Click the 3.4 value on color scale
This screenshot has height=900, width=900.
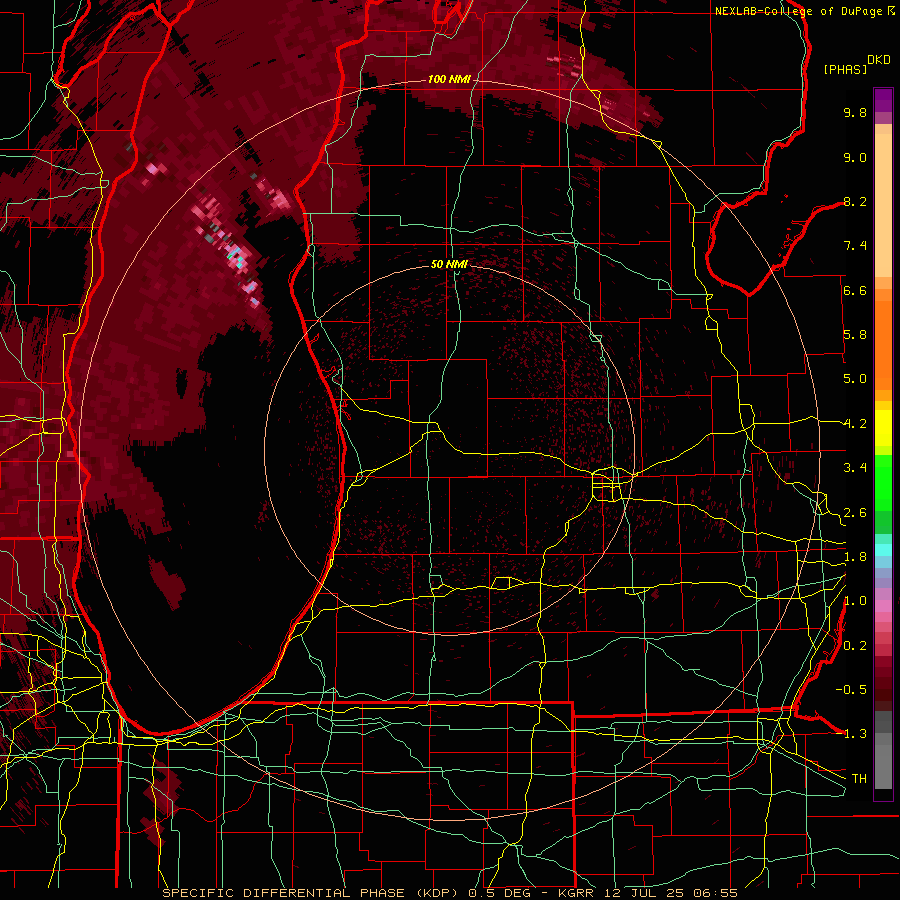[x=855, y=468]
